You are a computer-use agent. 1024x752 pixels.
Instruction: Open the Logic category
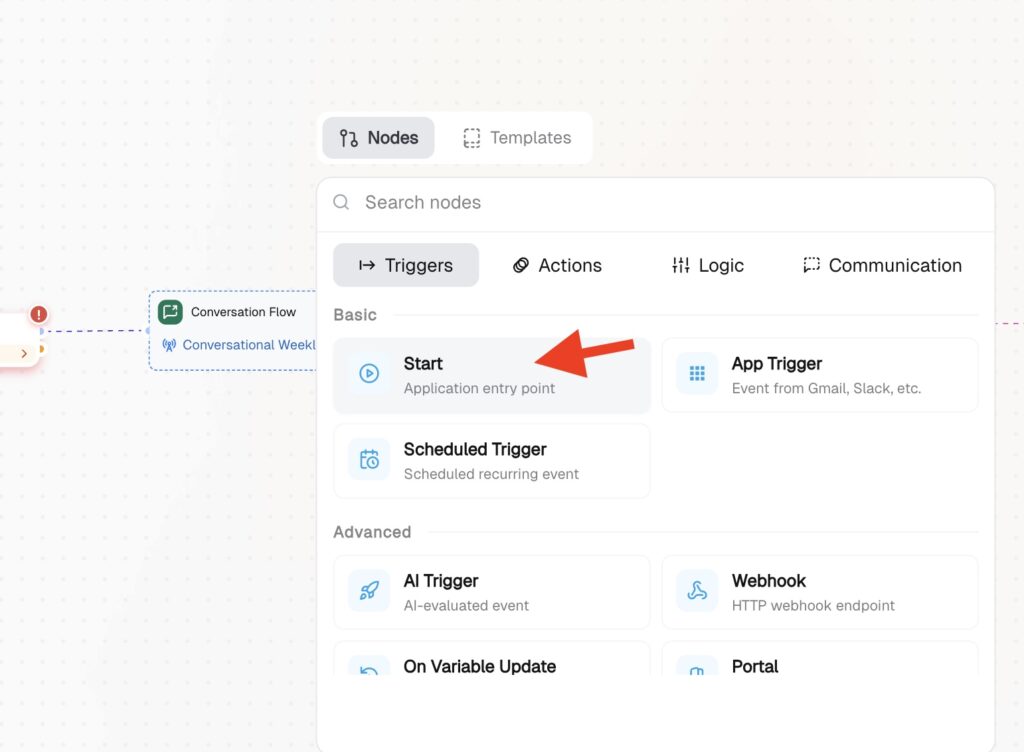[x=708, y=265]
